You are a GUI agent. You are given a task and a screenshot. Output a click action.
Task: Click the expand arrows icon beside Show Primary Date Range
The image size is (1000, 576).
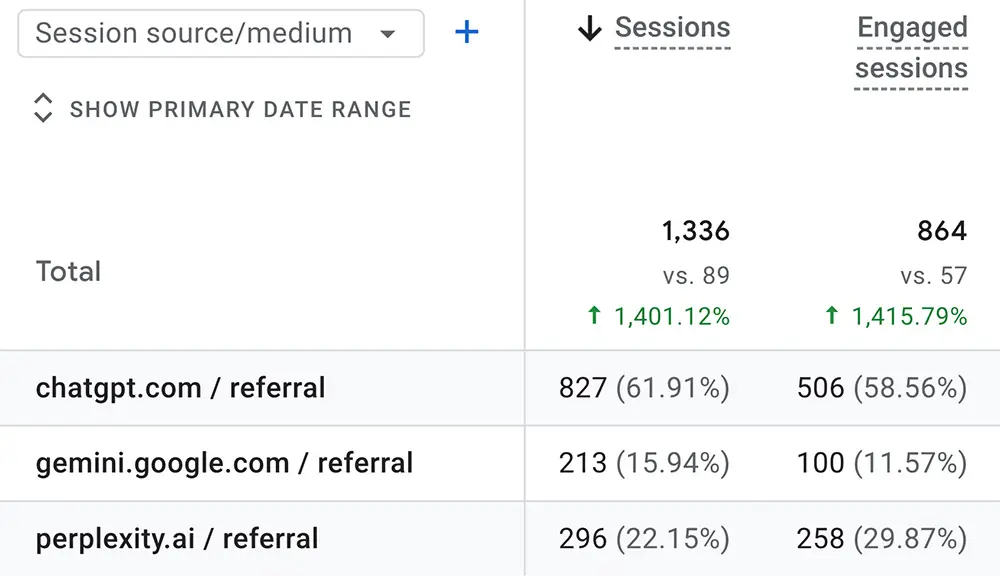pyautogui.click(x=43, y=108)
